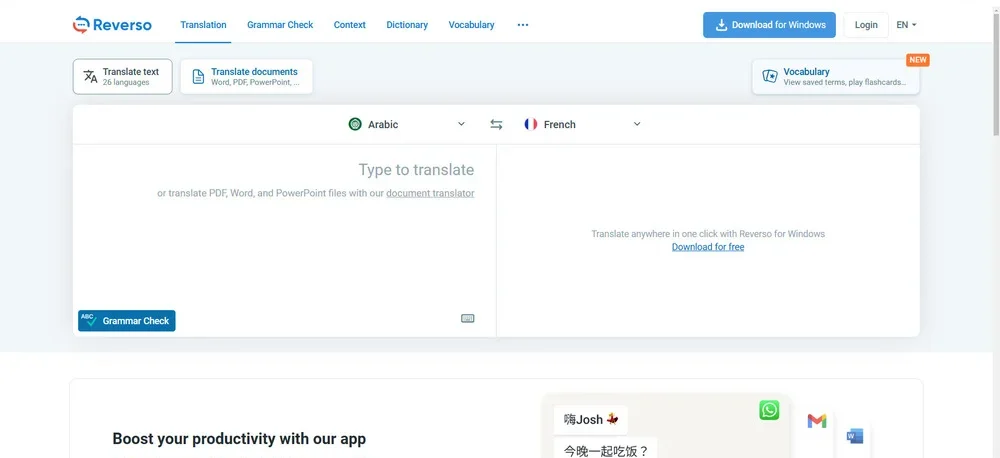
Task: Click the Word icon
Action: (855, 436)
